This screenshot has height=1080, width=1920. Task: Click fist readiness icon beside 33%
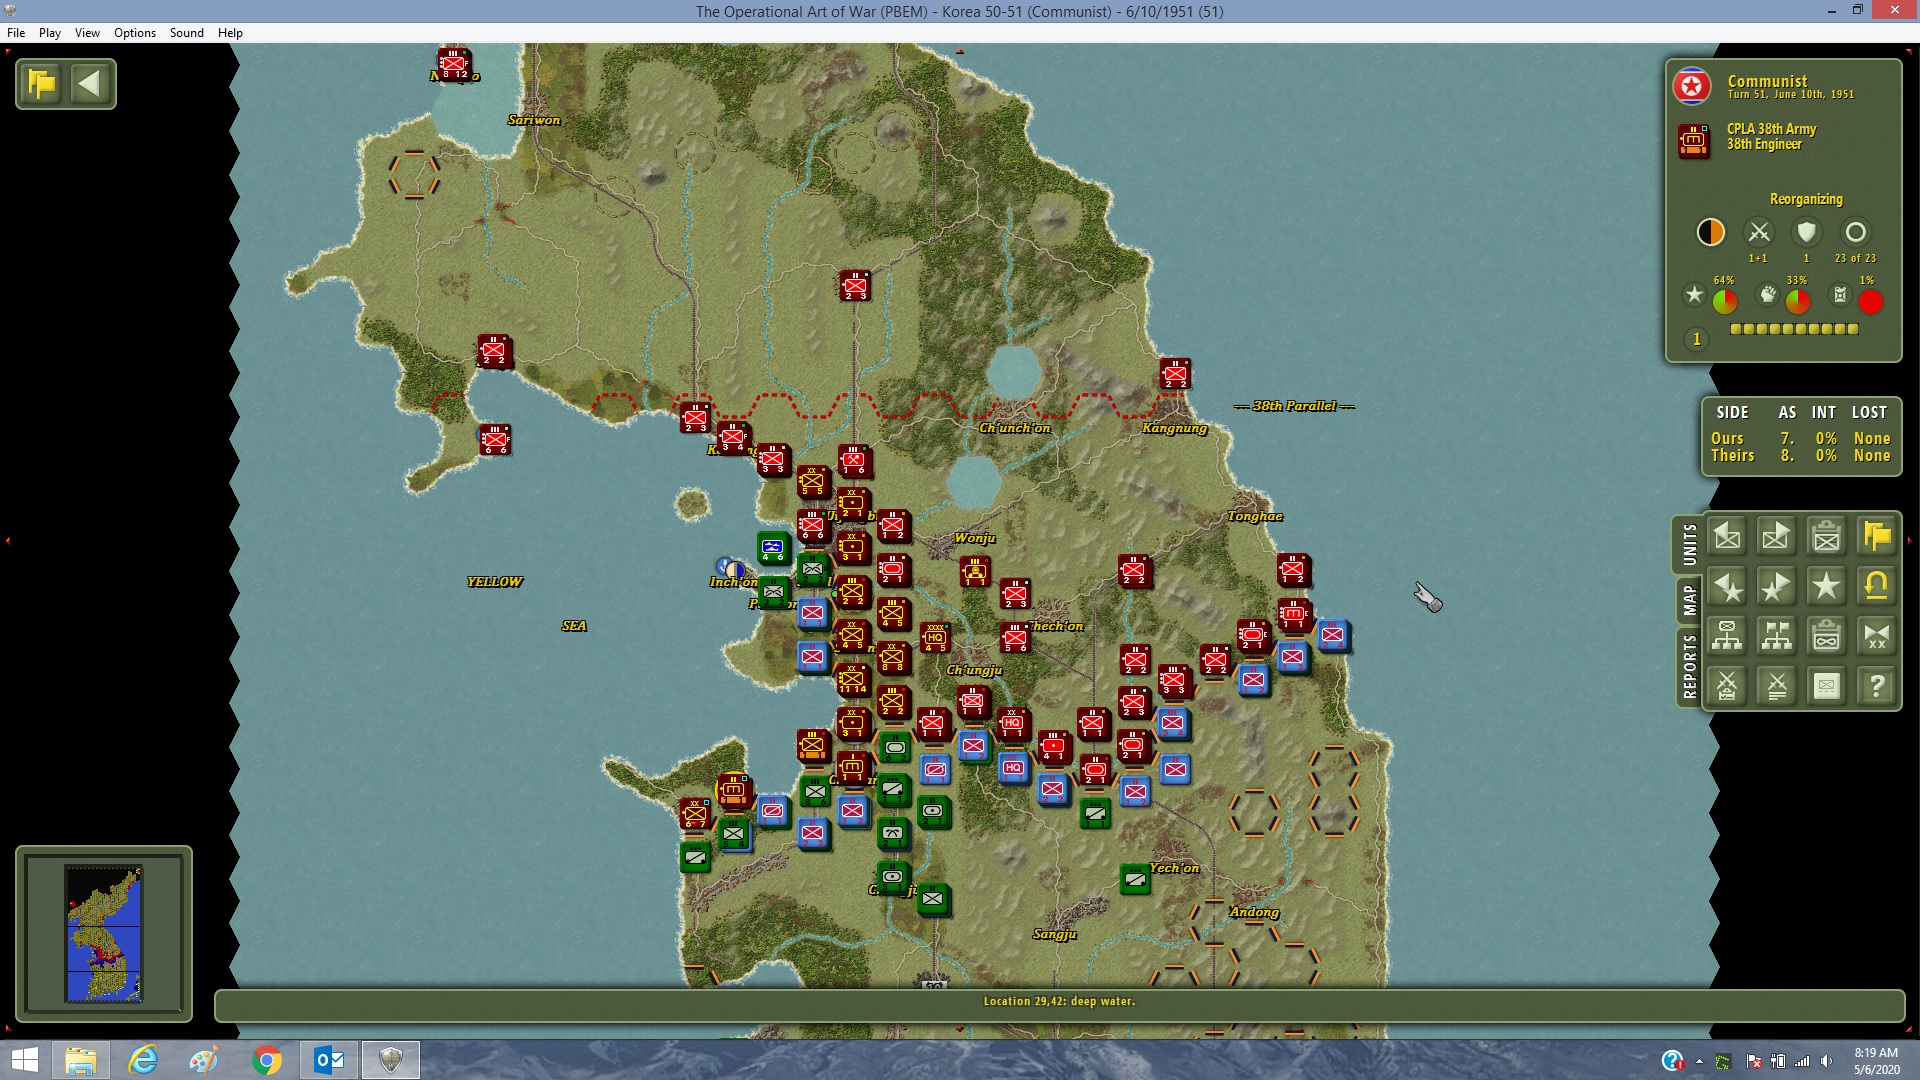point(1768,295)
